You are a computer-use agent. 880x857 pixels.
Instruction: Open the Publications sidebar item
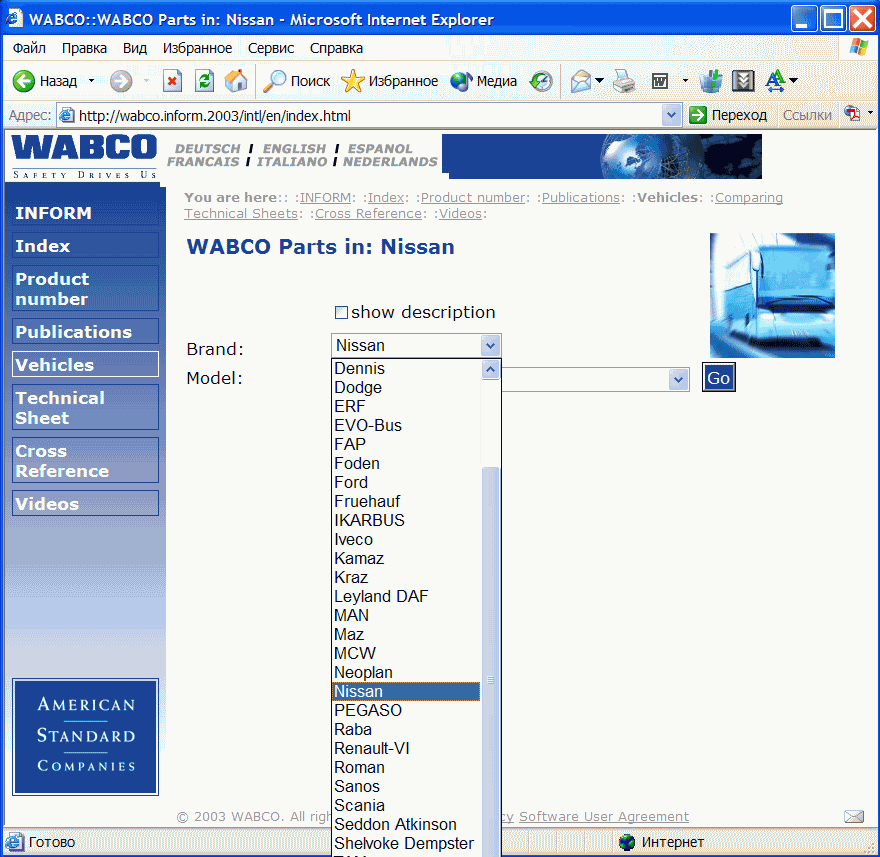(85, 332)
